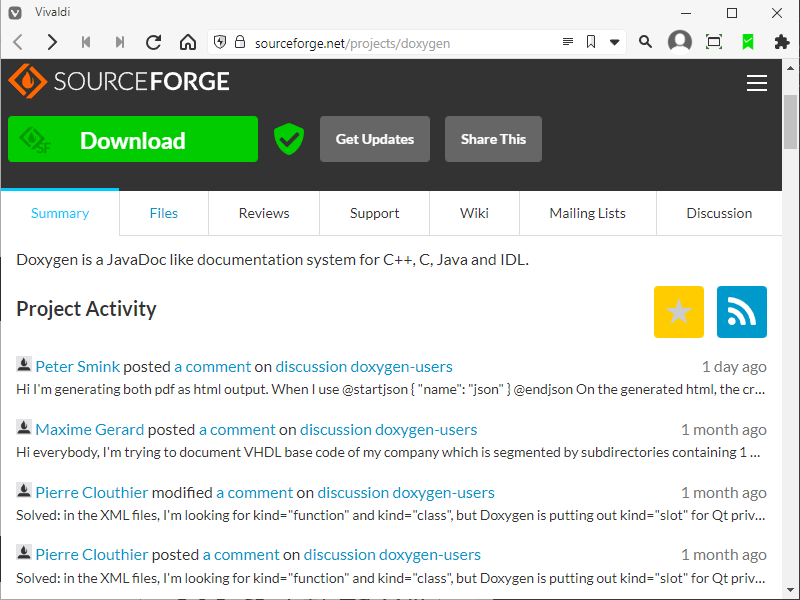Open the home page
The width and height of the screenshot is (800, 600).
click(188, 42)
